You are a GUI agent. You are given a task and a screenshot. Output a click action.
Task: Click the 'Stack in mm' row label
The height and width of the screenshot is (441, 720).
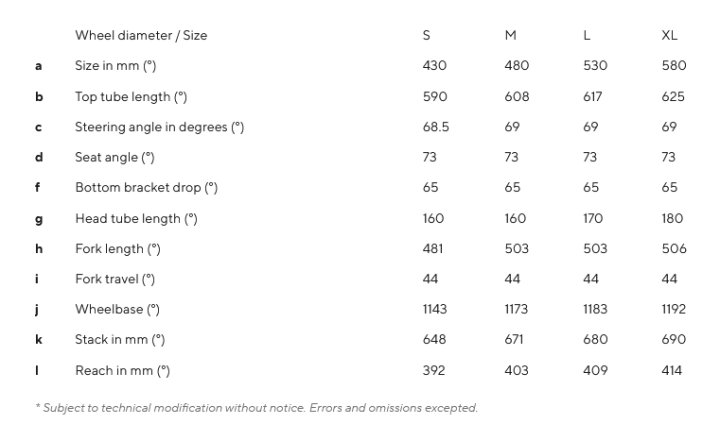(120, 340)
